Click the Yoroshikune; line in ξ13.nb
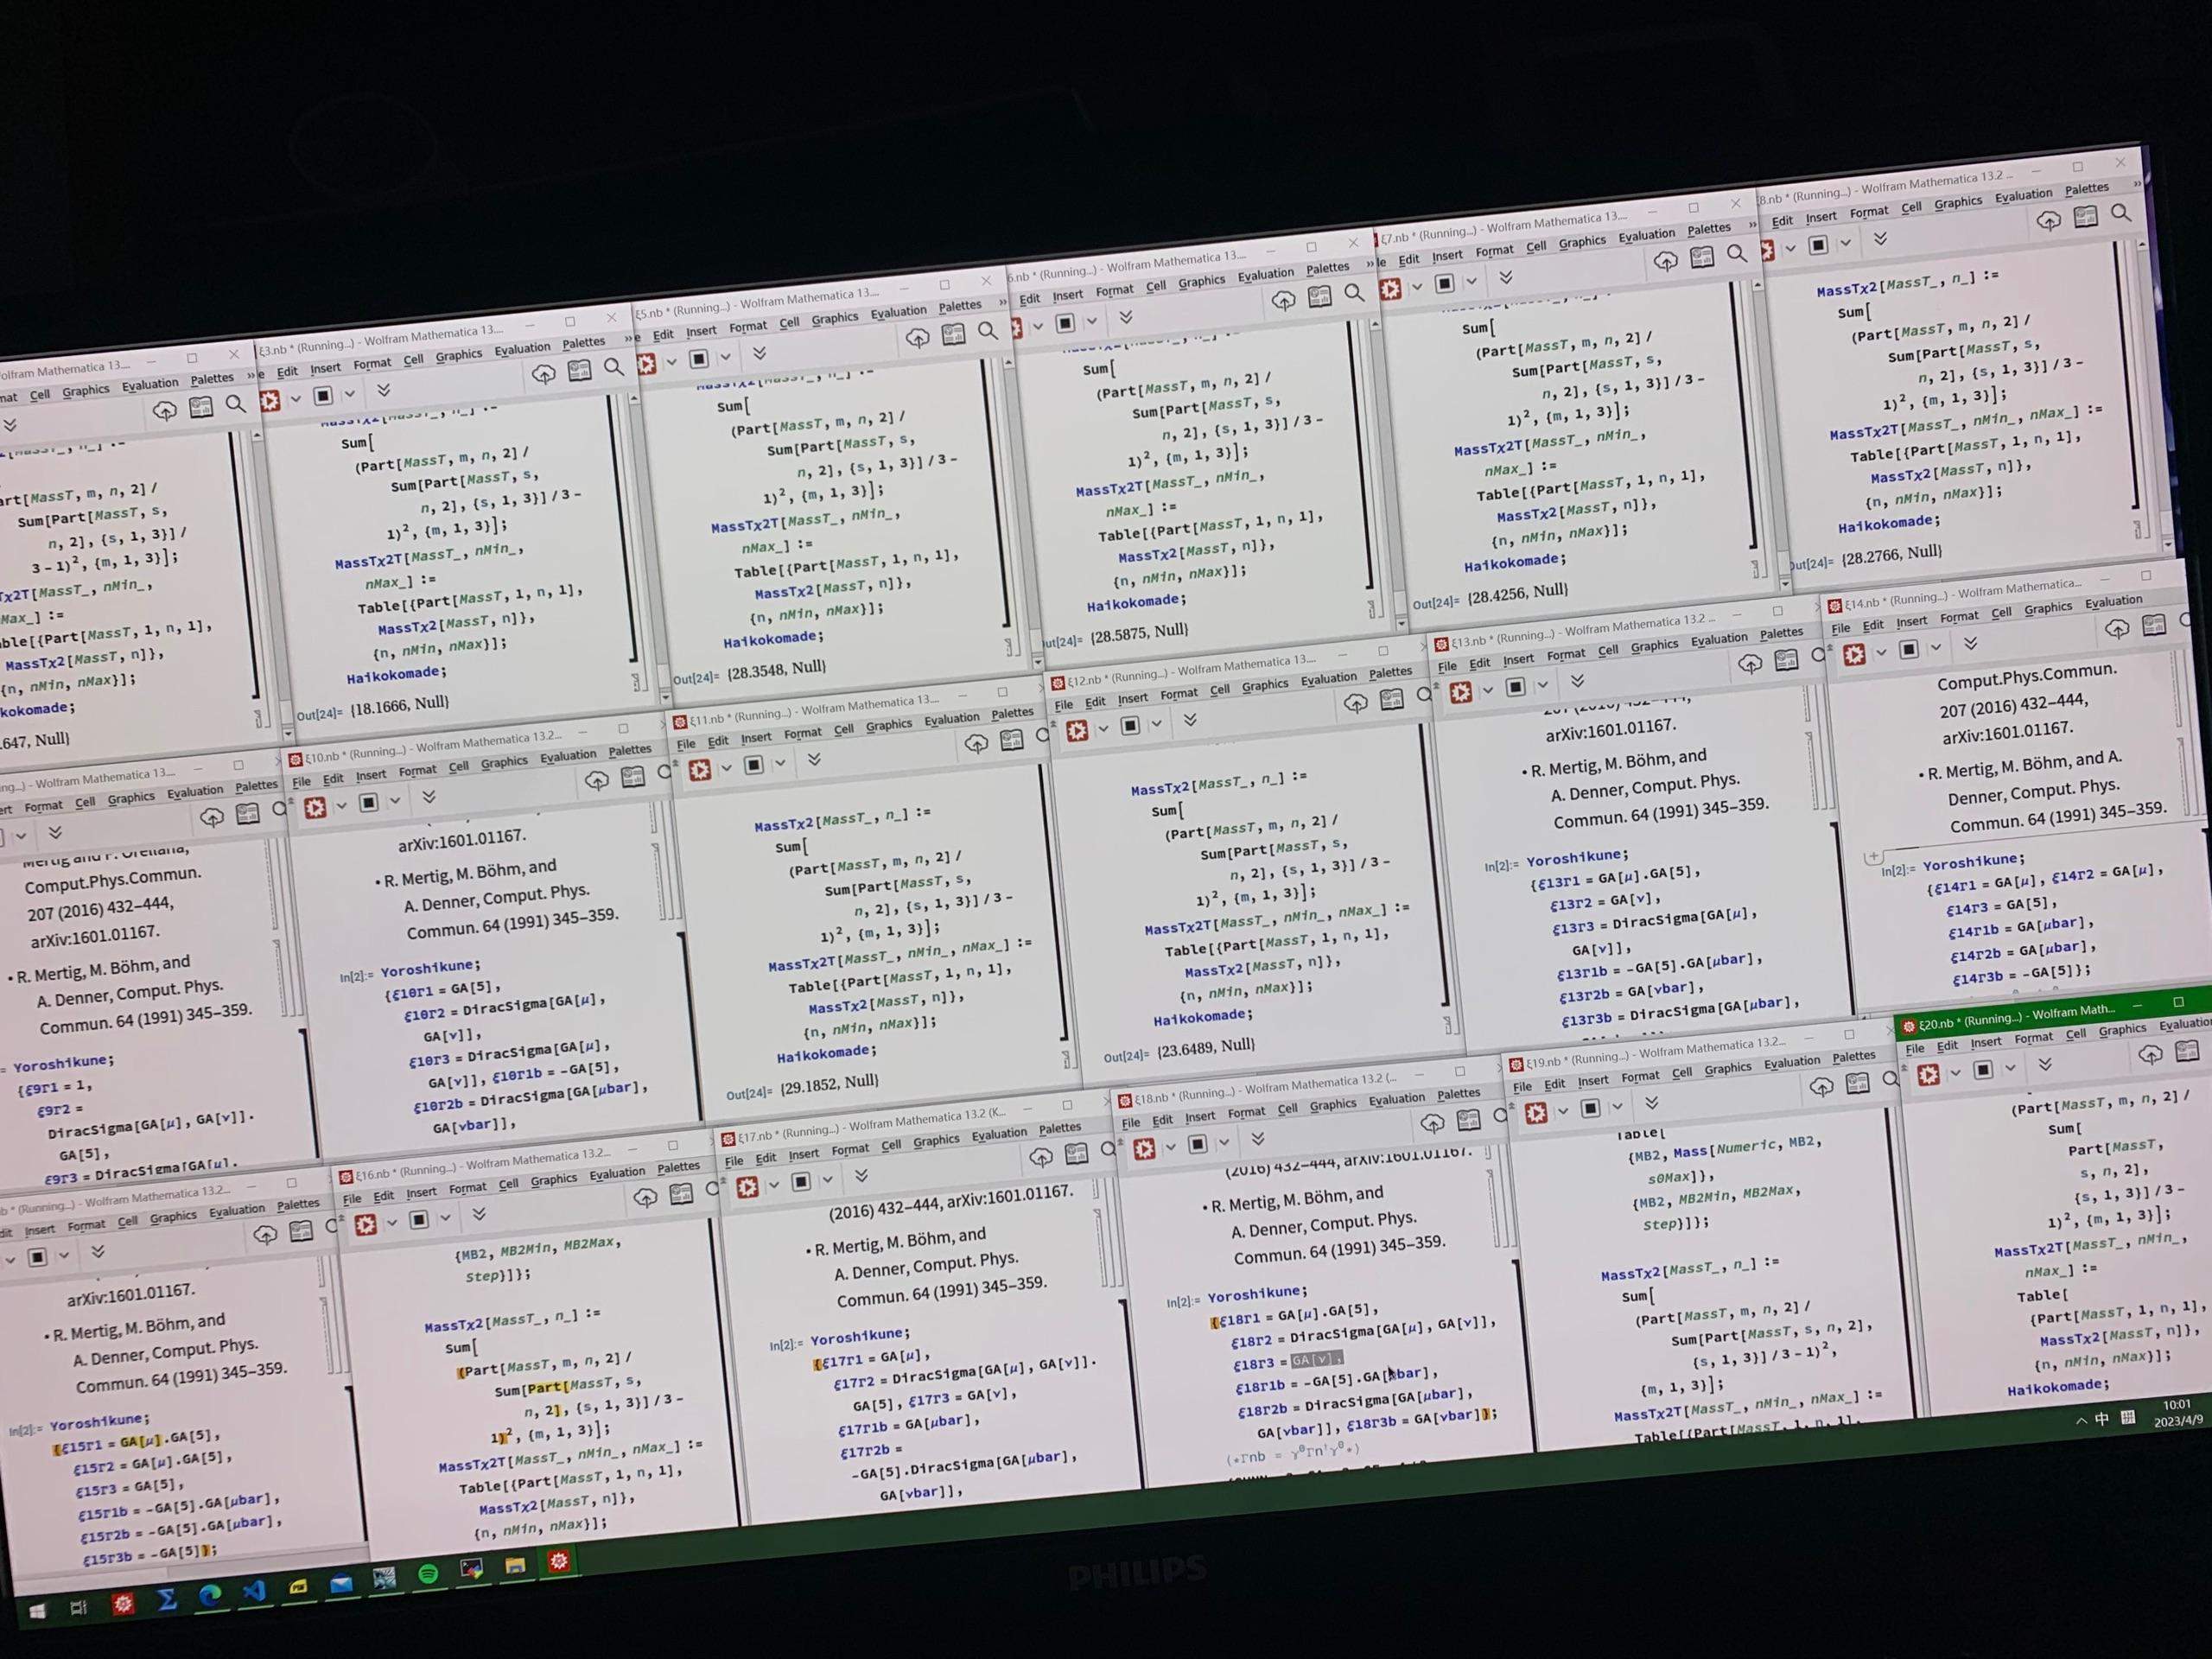The image size is (2212, 1659). [x=1576, y=857]
